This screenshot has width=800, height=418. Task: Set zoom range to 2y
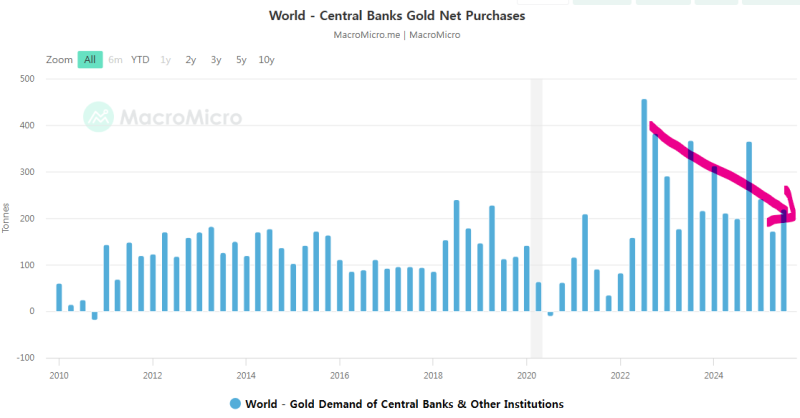click(190, 60)
